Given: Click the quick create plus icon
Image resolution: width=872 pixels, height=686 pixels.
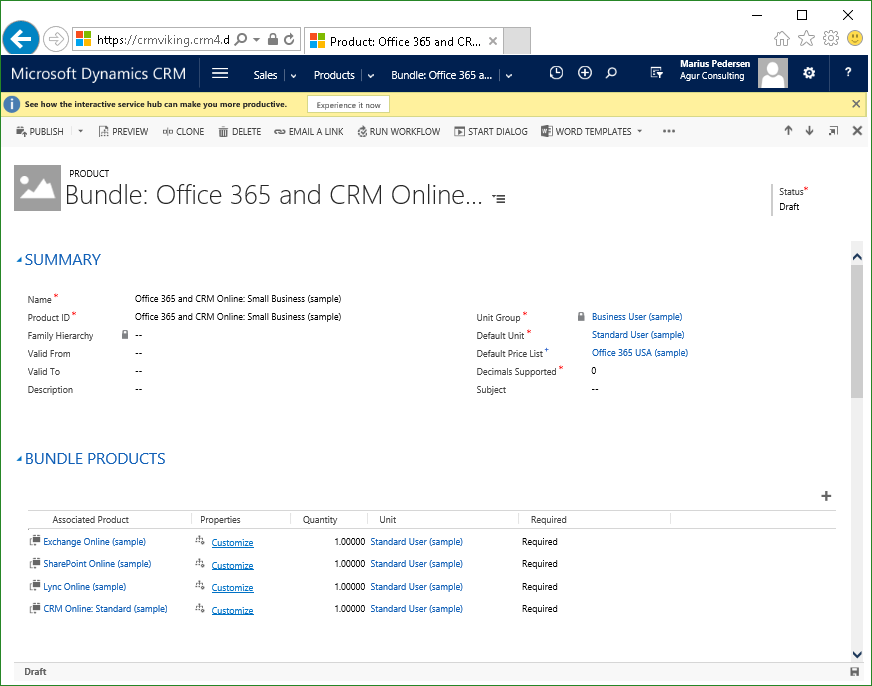Looking at the screenshot, I should (x=584, y=73).
